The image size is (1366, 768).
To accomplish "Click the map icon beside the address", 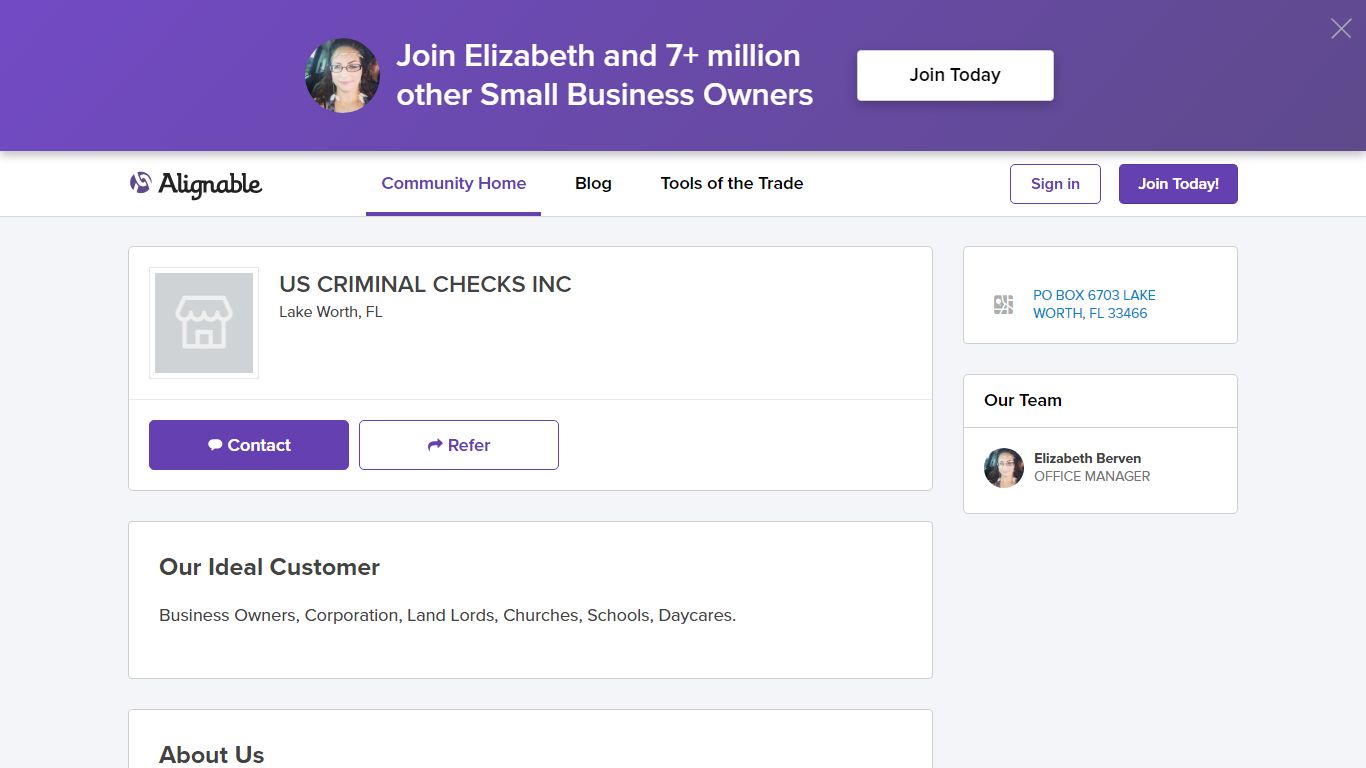I will [1003, 304].
